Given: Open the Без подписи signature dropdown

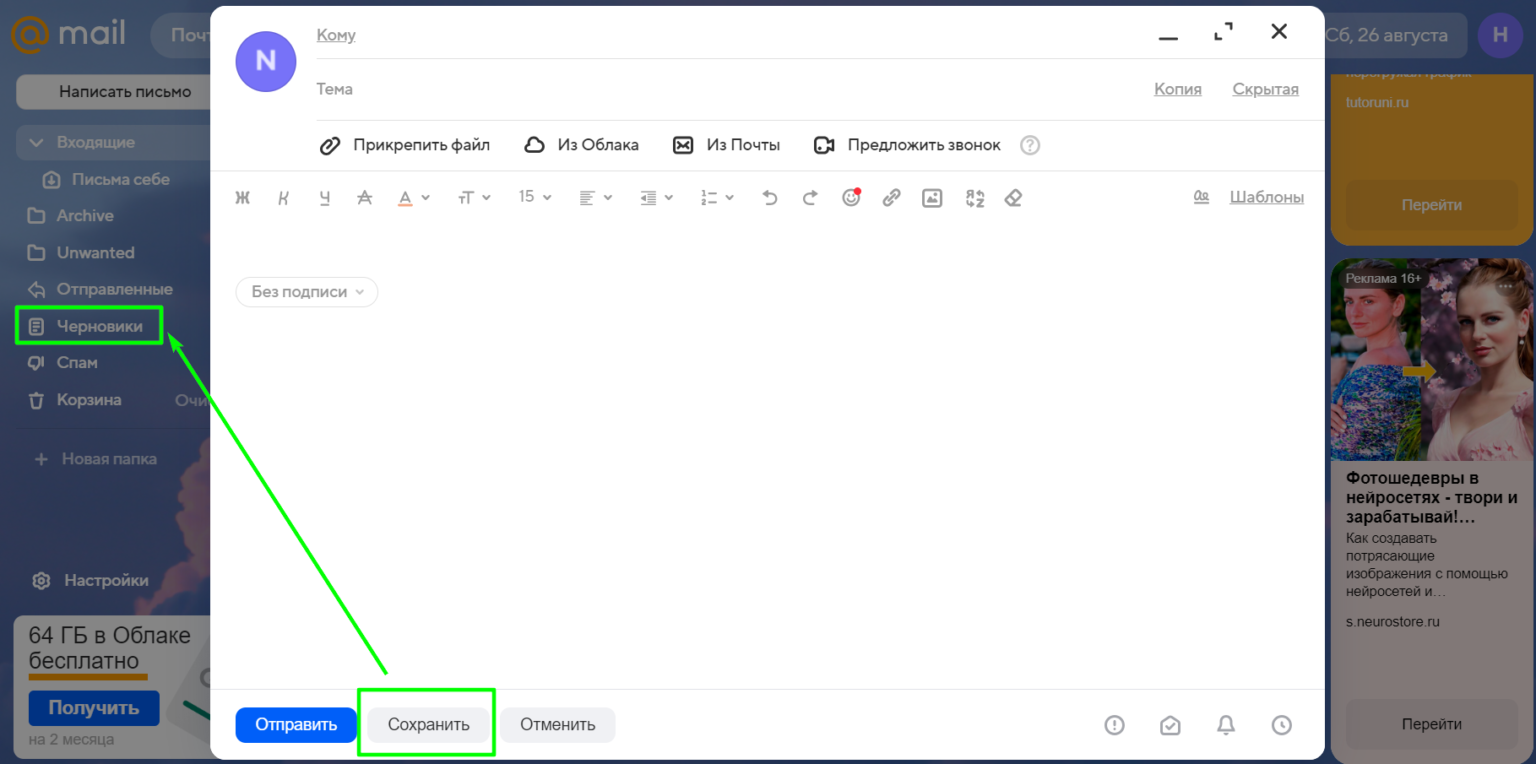Looking at the screenshot, I should point(307,292).
